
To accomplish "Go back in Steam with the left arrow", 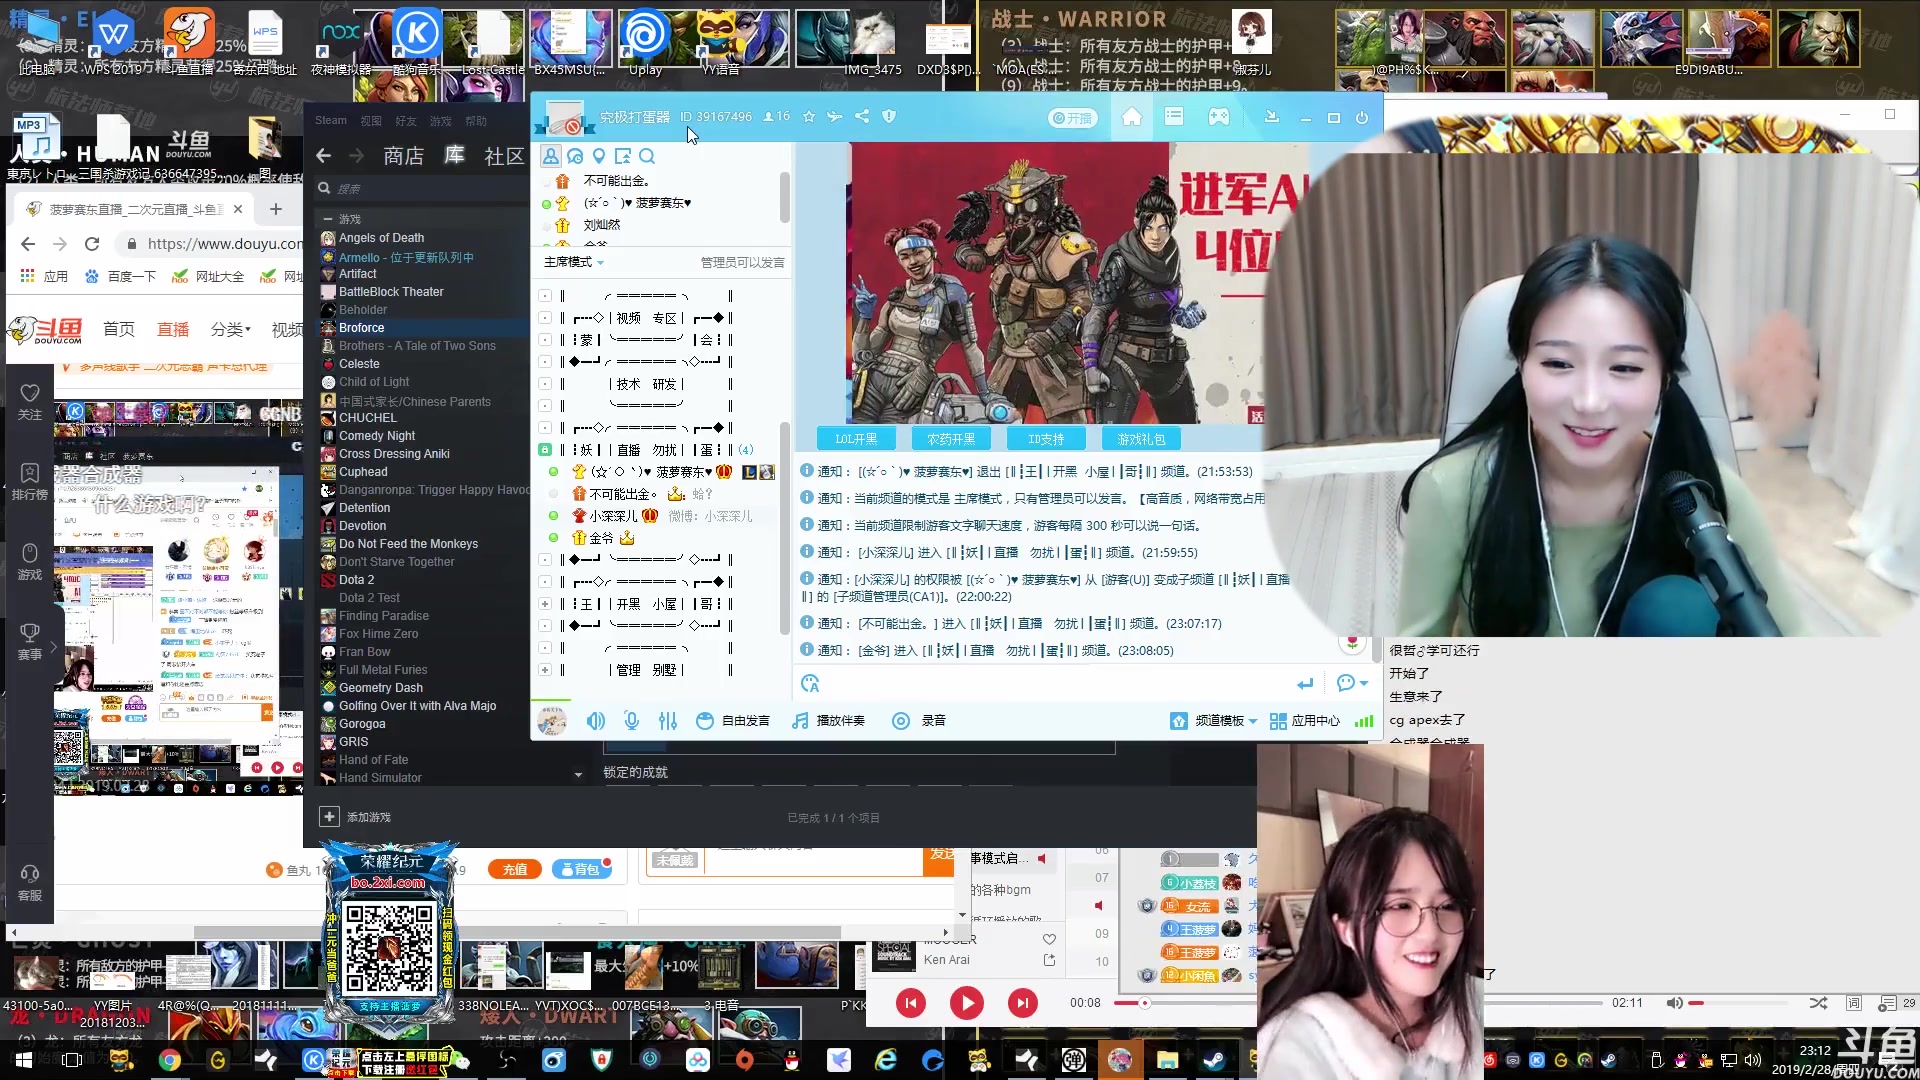I will [323, 156].
